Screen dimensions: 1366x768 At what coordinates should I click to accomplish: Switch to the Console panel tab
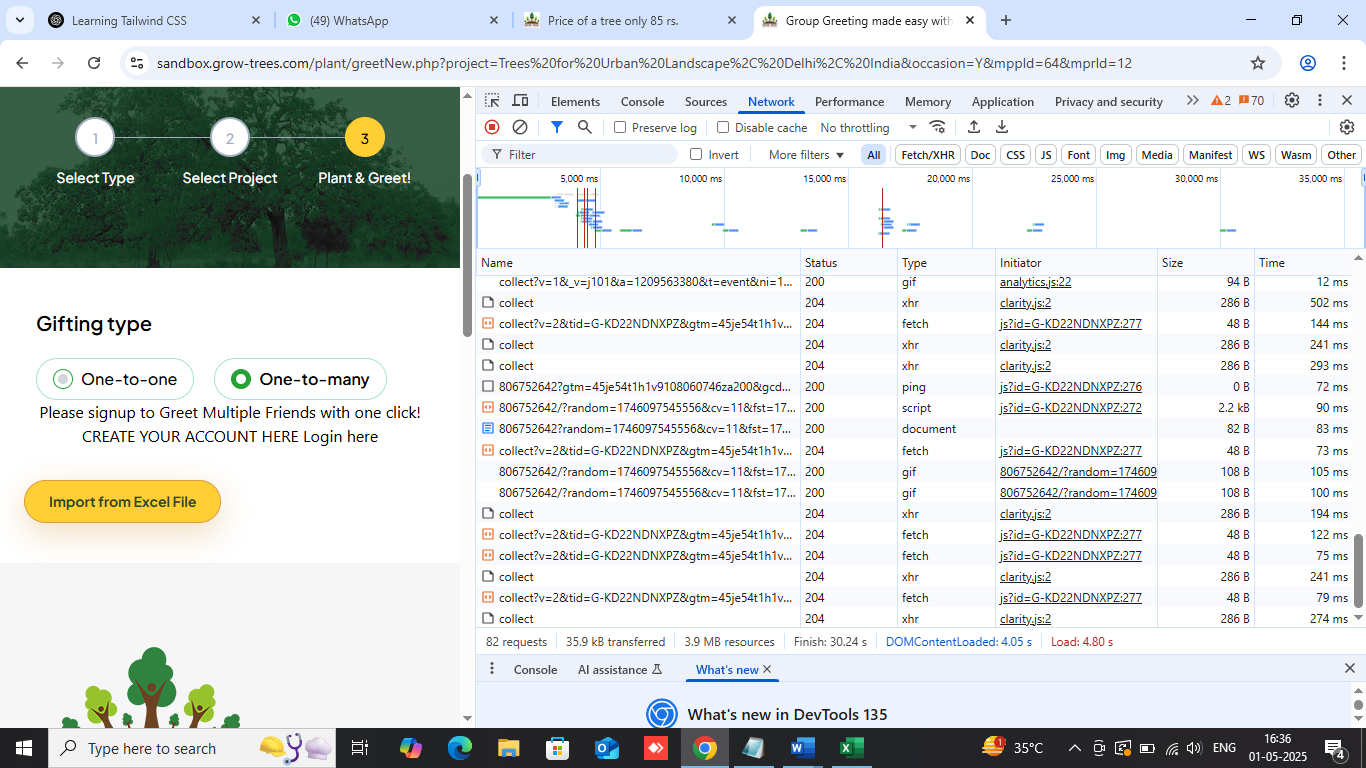[x=642, y=102]
